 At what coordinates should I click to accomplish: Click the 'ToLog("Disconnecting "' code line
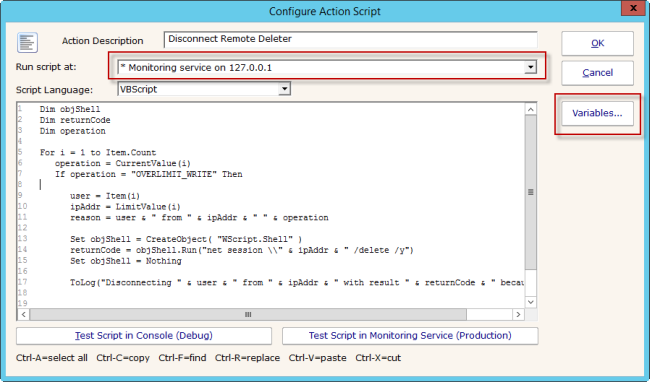point(297,283)
